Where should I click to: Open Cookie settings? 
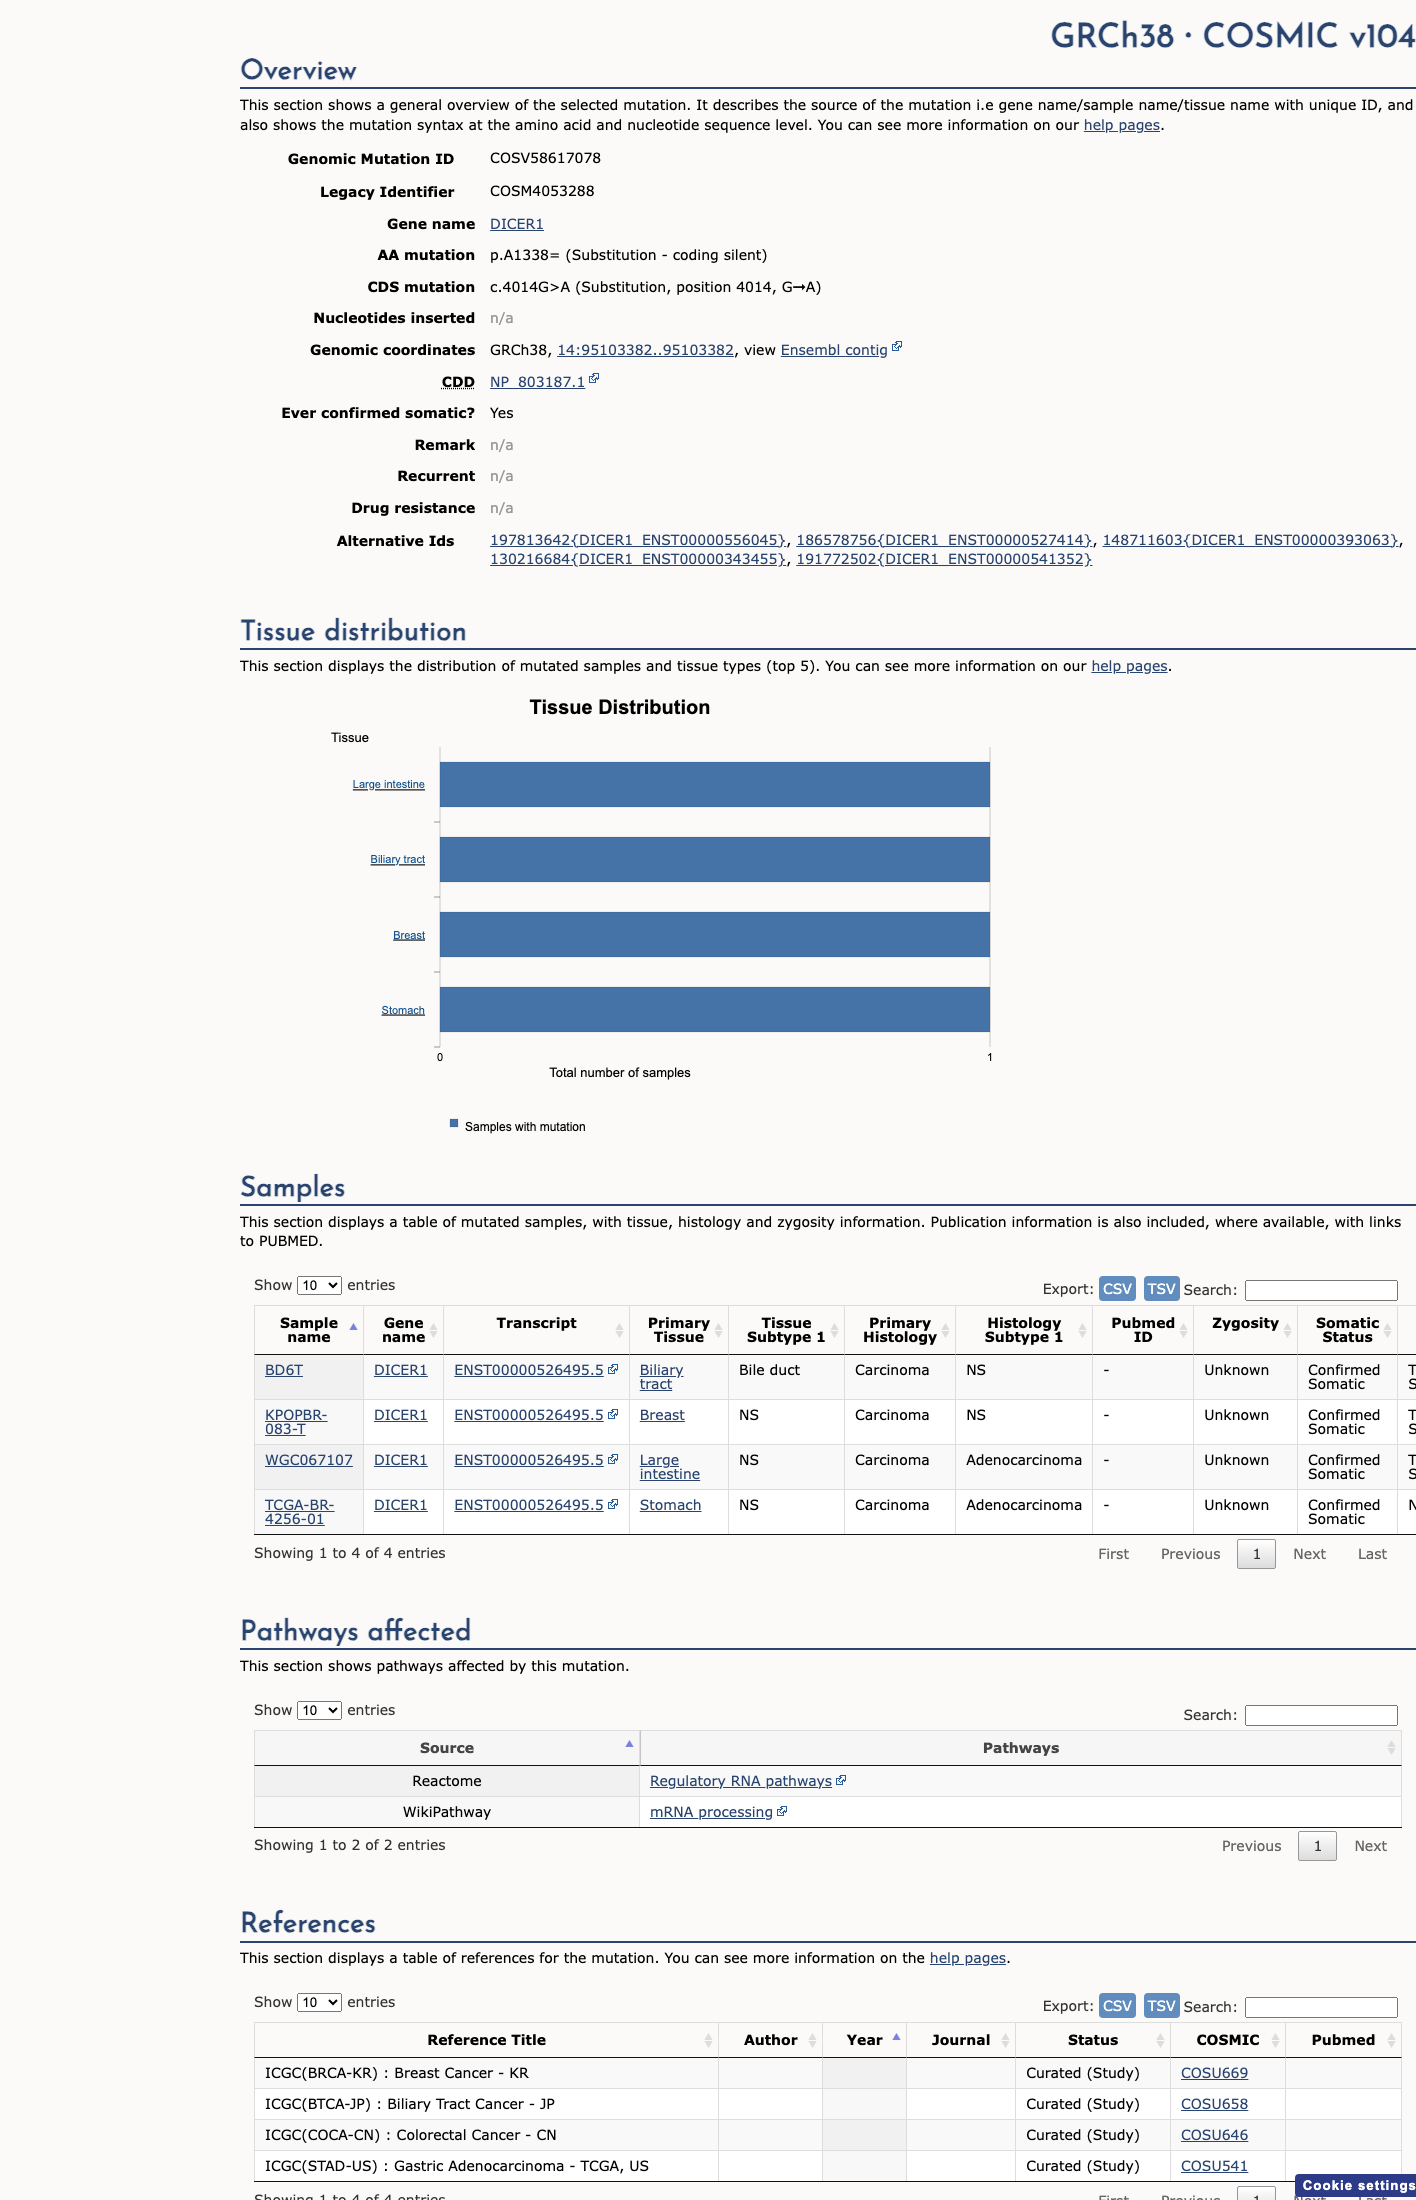[1357, 2186]
